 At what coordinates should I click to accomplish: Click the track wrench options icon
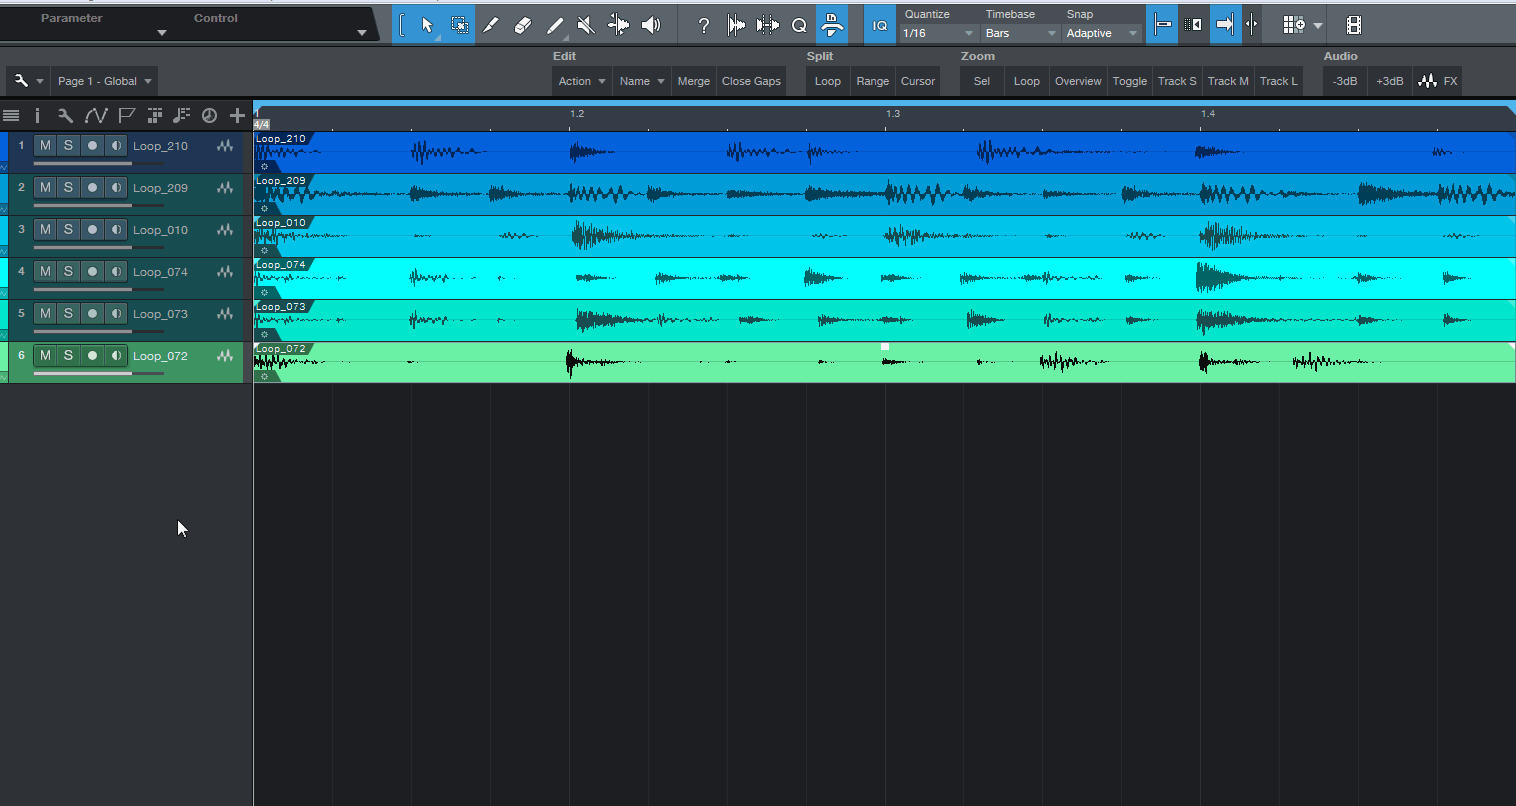[x=65, y=115]
